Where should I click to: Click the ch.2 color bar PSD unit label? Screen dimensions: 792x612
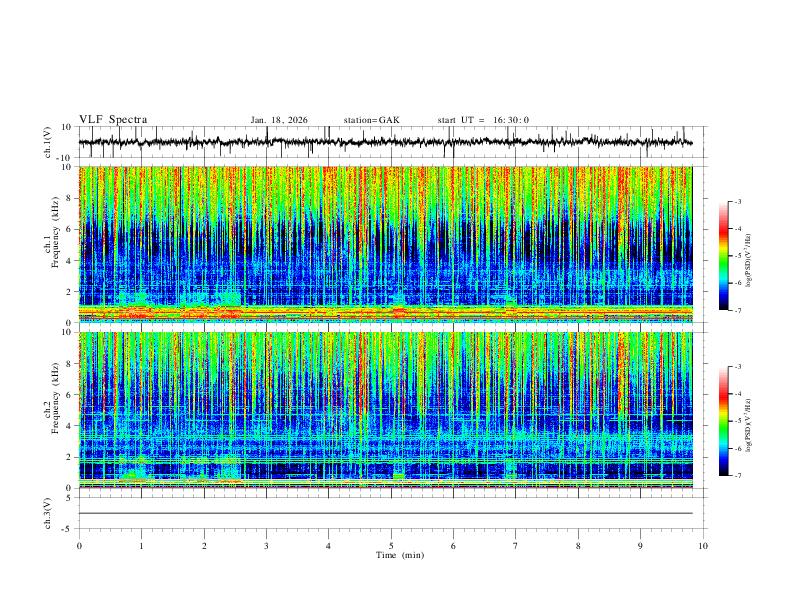point(749,425)
